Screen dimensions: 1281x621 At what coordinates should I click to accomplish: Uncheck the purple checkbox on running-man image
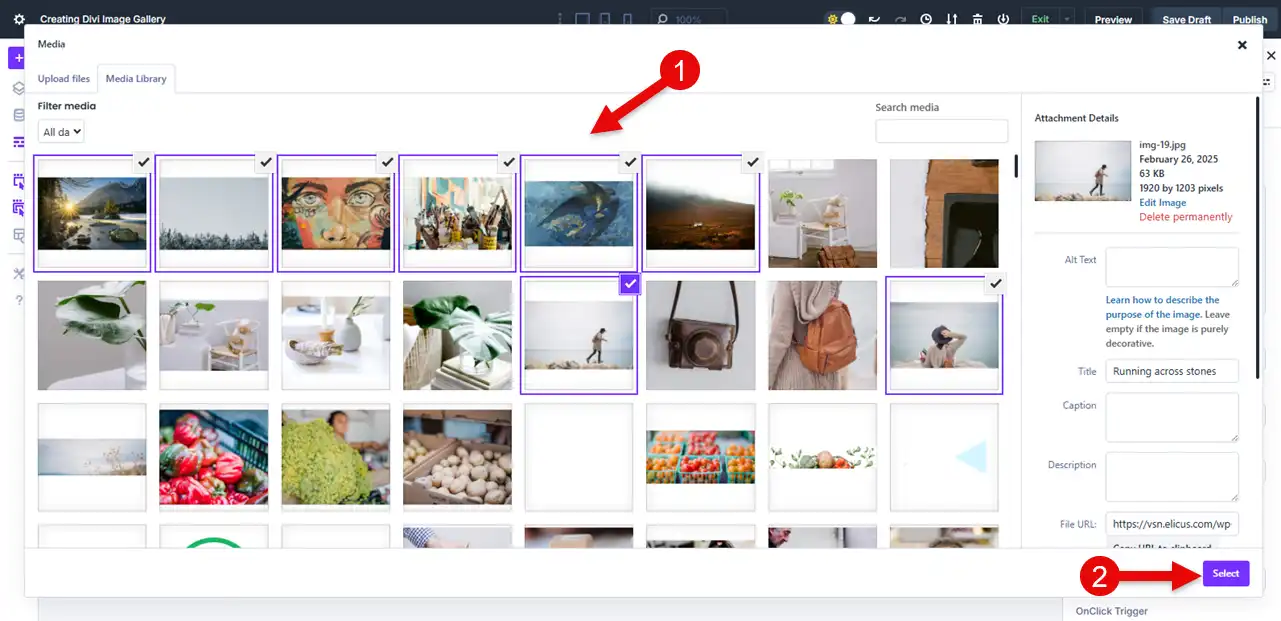(x=630, y=284)
